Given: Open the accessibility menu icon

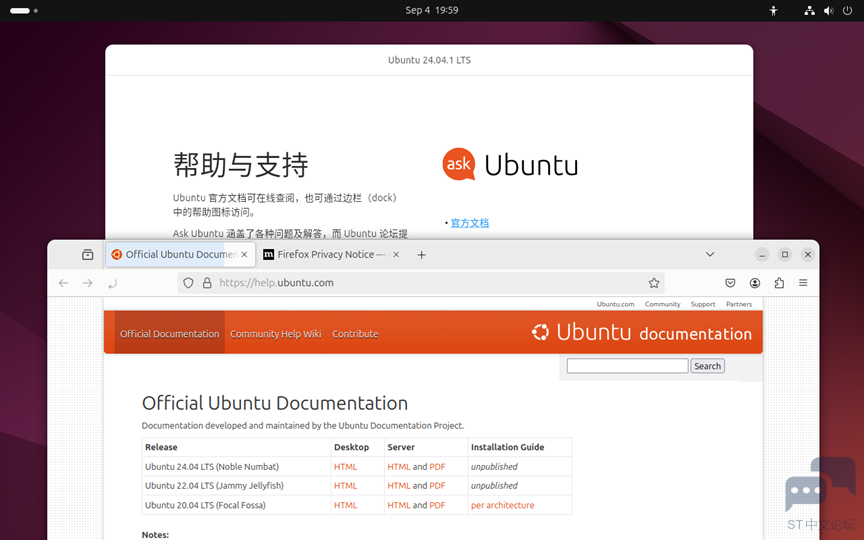Looking at the screenshot, I should [x=774, y=10].
